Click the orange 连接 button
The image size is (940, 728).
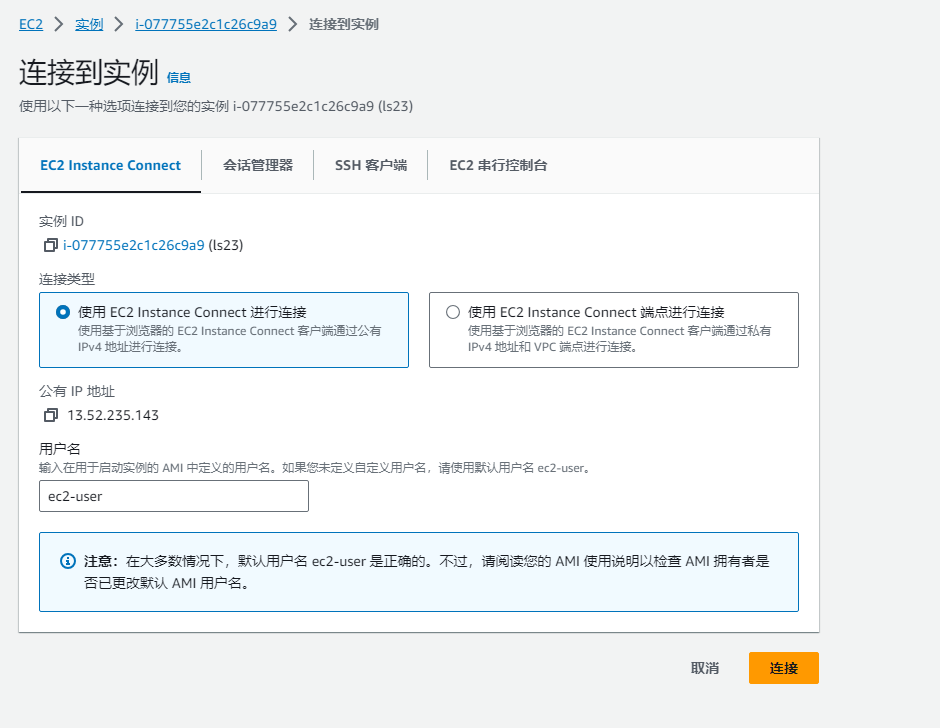tap(784, 668)
